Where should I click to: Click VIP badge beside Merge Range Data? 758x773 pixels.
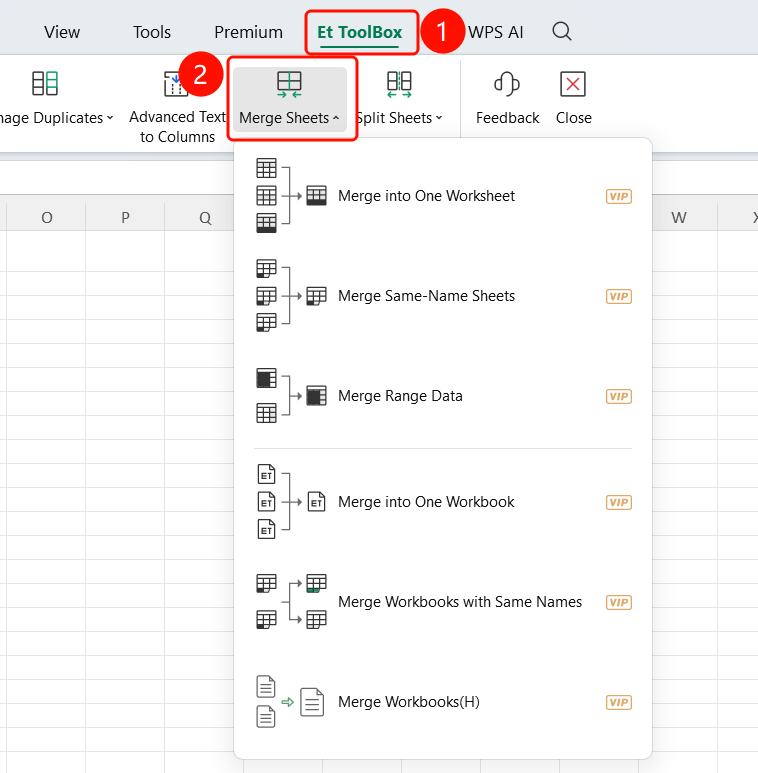pos(619,396)
